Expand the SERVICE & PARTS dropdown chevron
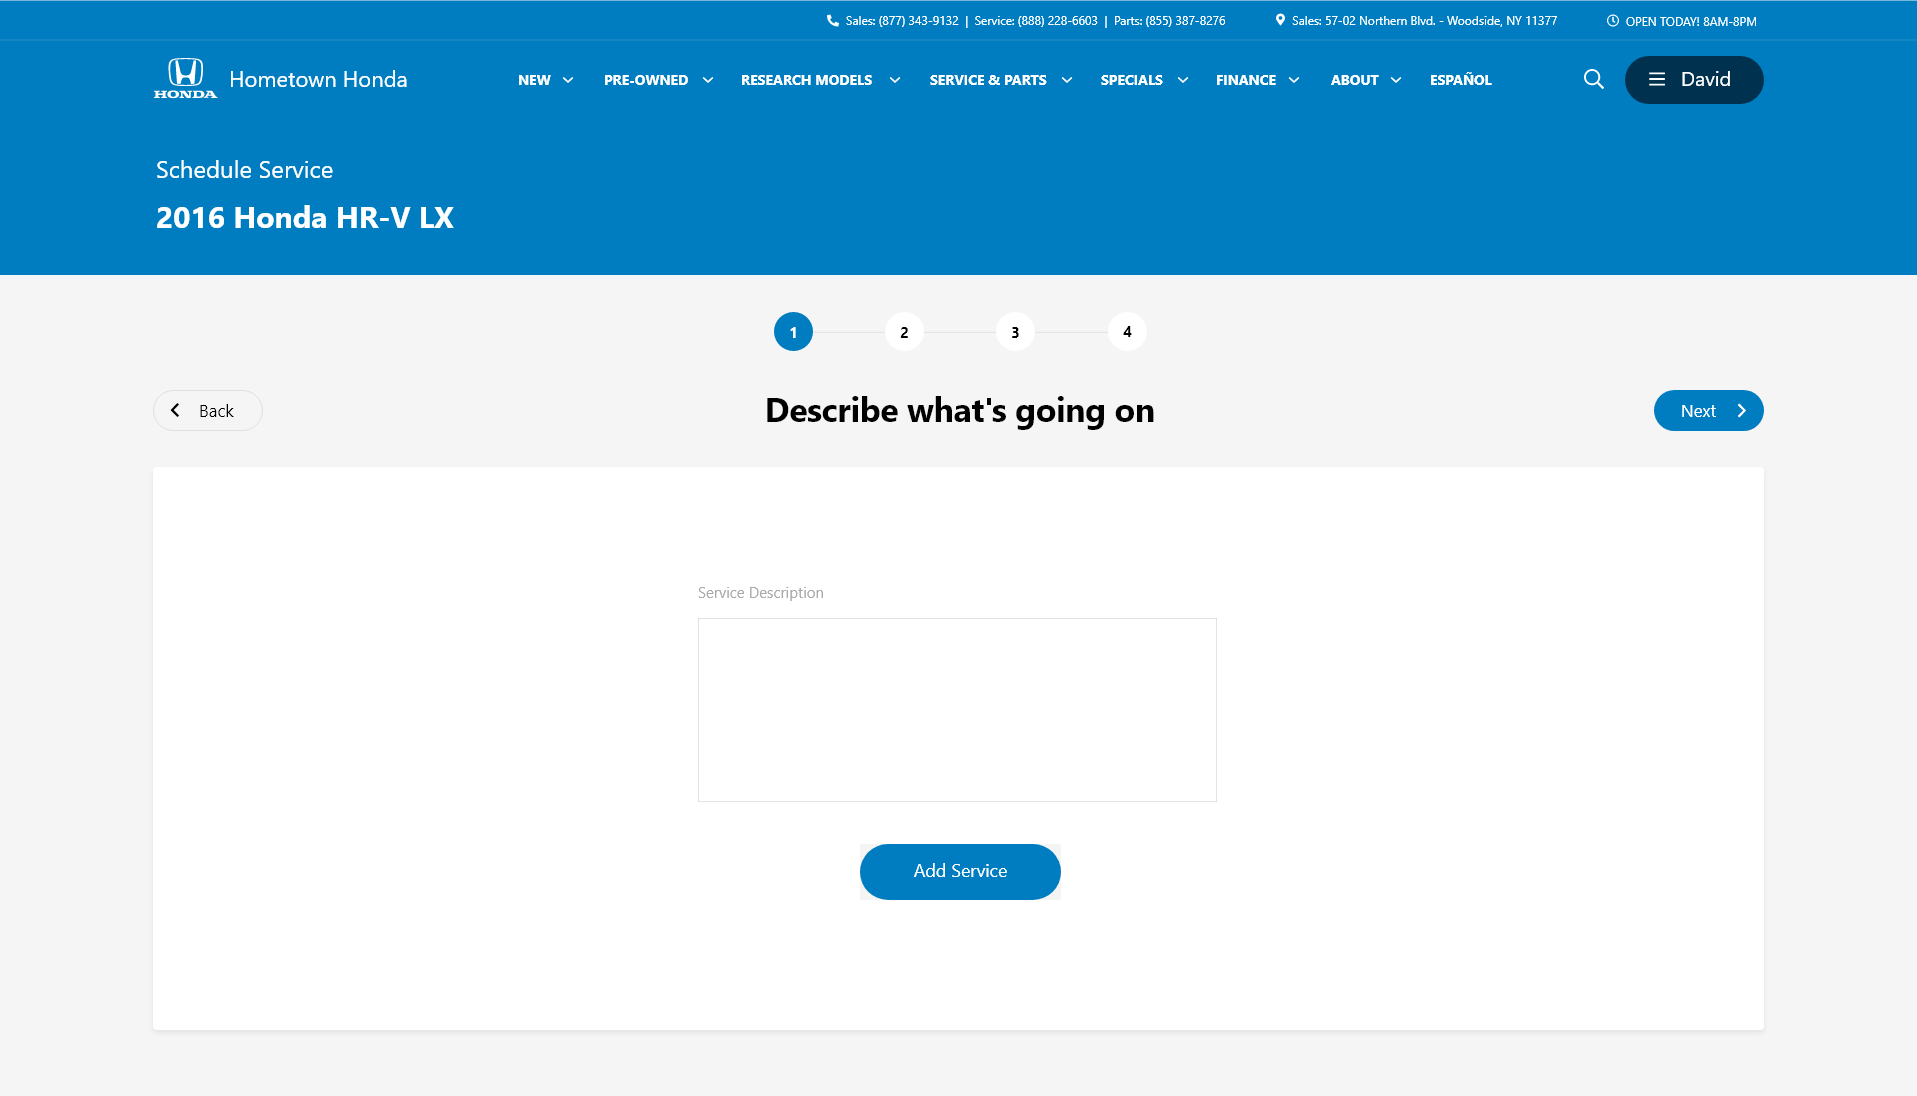The height and width of the screenshot is (1096, 1917). pyautogui.click(x=1067, y=80)
